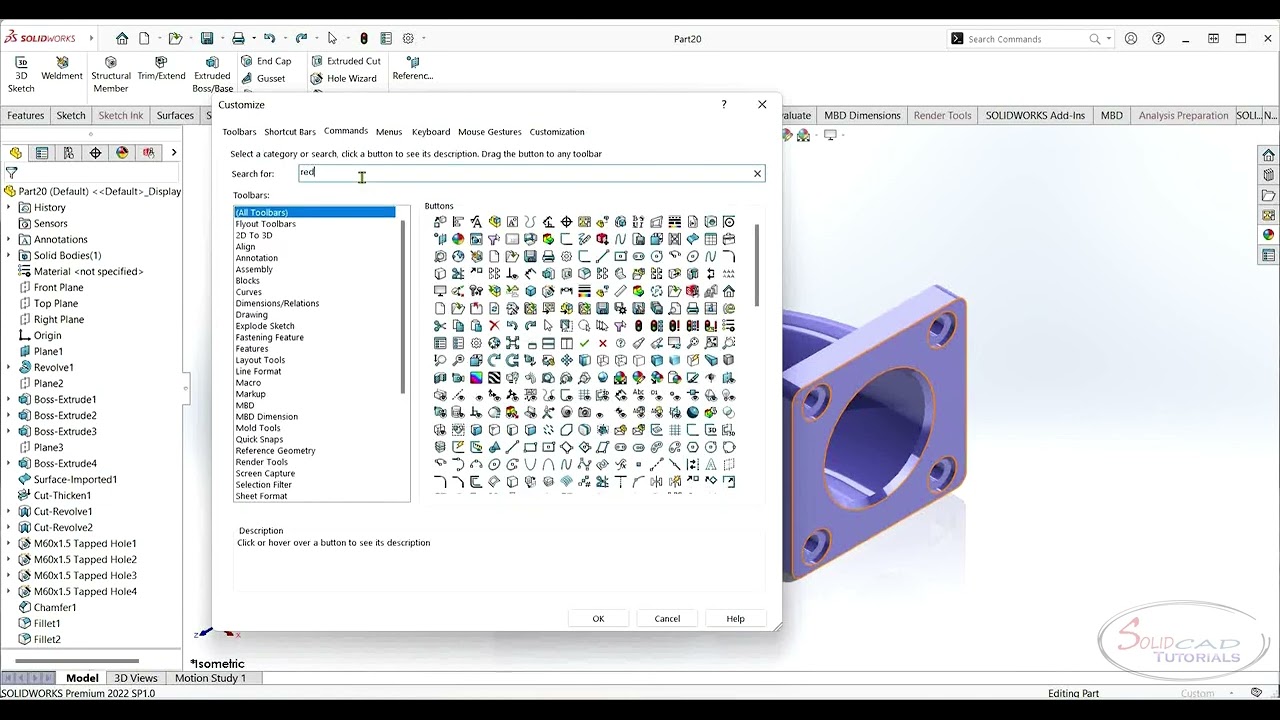Open the Customization tab

click(557, 132)
